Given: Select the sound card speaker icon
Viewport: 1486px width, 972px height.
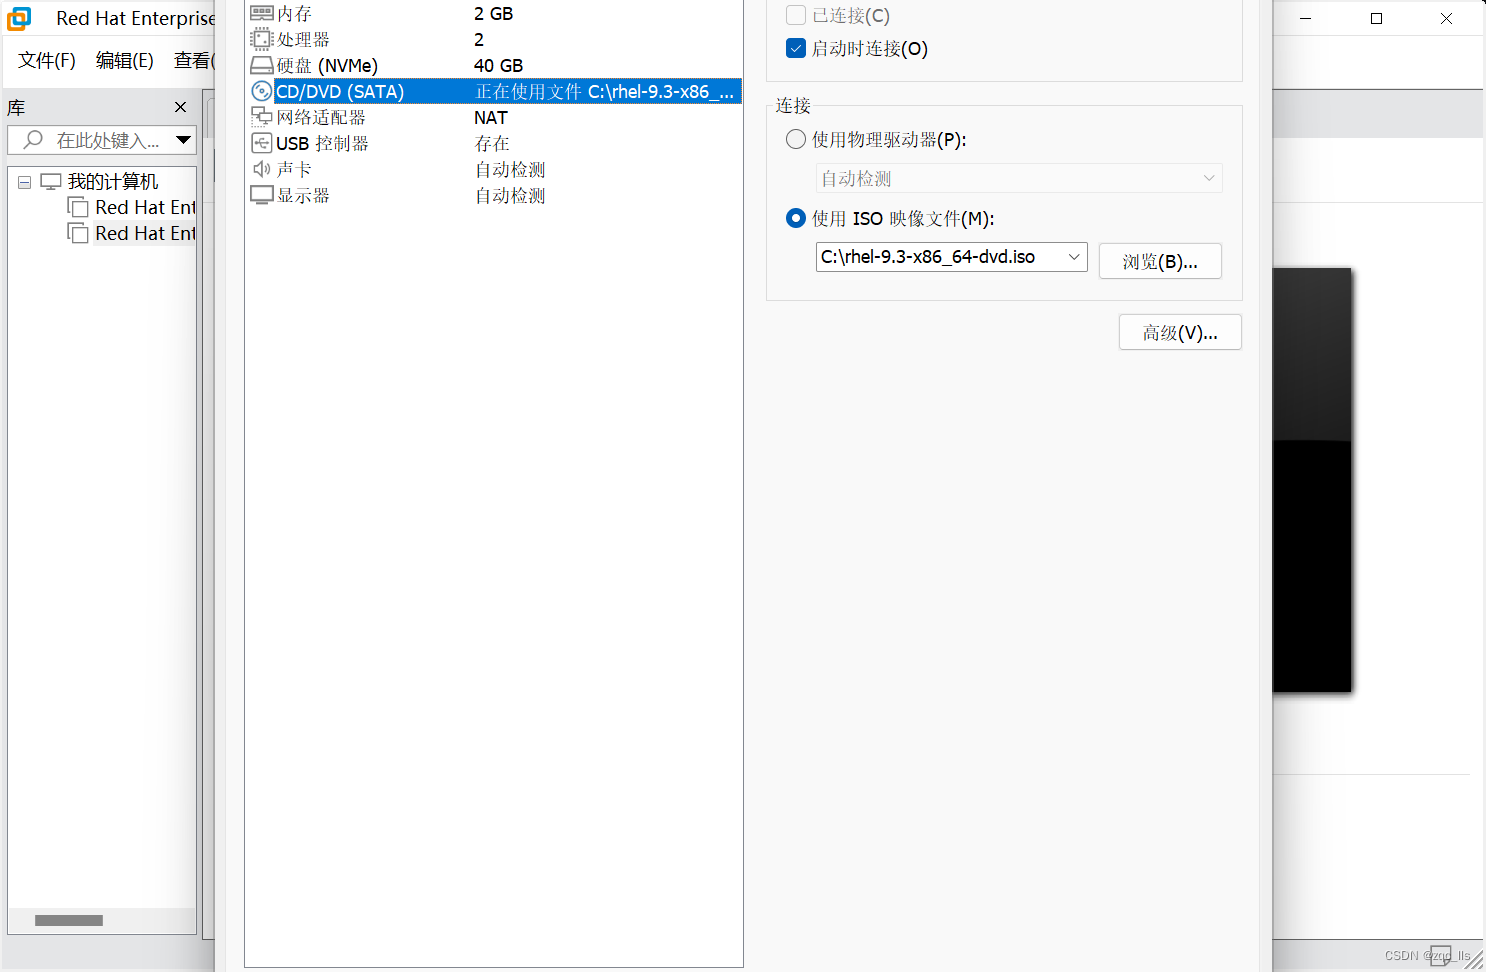Looking at the screenshot, I should (x=262, y=169).
